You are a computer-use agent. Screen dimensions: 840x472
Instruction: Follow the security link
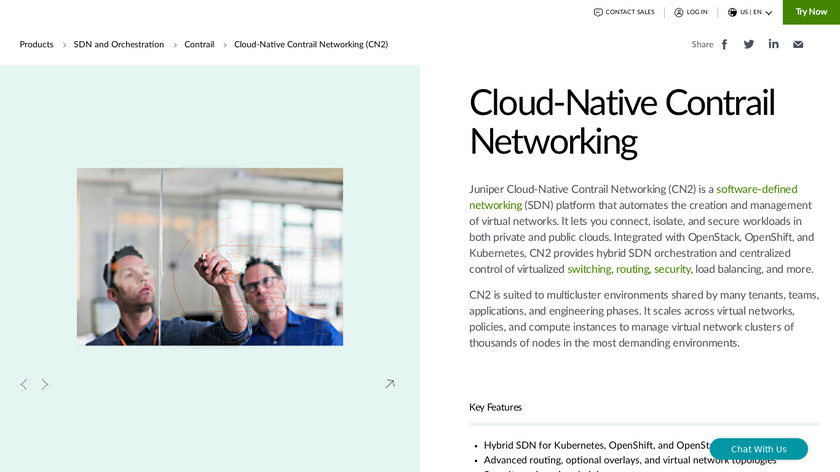[672, 269]
